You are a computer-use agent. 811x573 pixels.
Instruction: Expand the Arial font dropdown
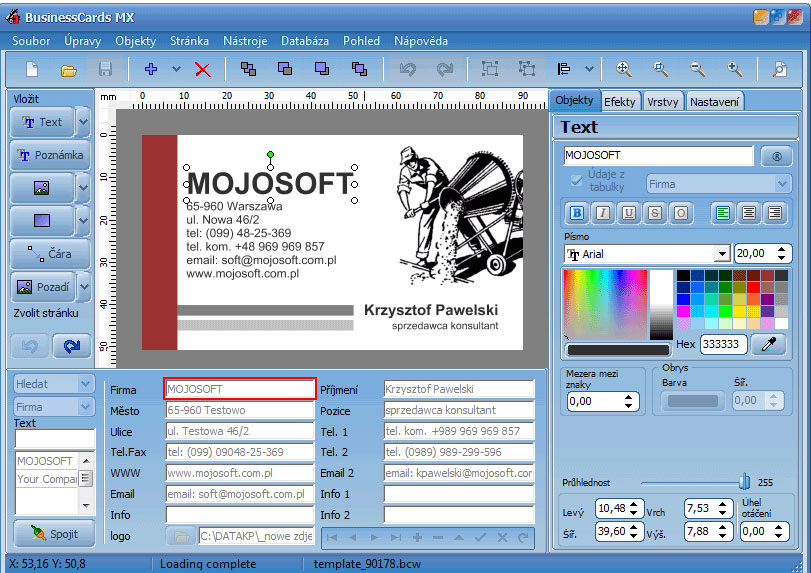[722, 254]
